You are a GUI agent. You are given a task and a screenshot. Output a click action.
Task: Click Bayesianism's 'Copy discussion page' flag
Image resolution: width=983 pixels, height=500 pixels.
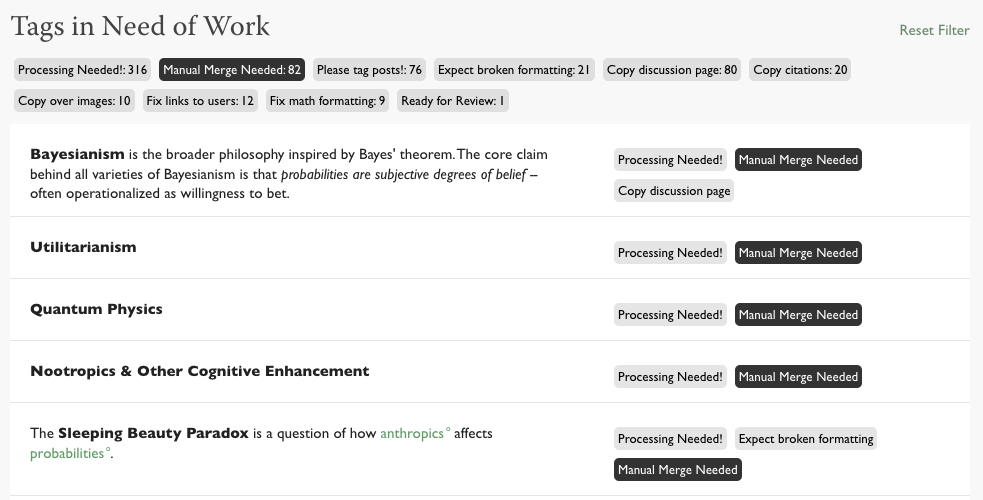[674, 190]
